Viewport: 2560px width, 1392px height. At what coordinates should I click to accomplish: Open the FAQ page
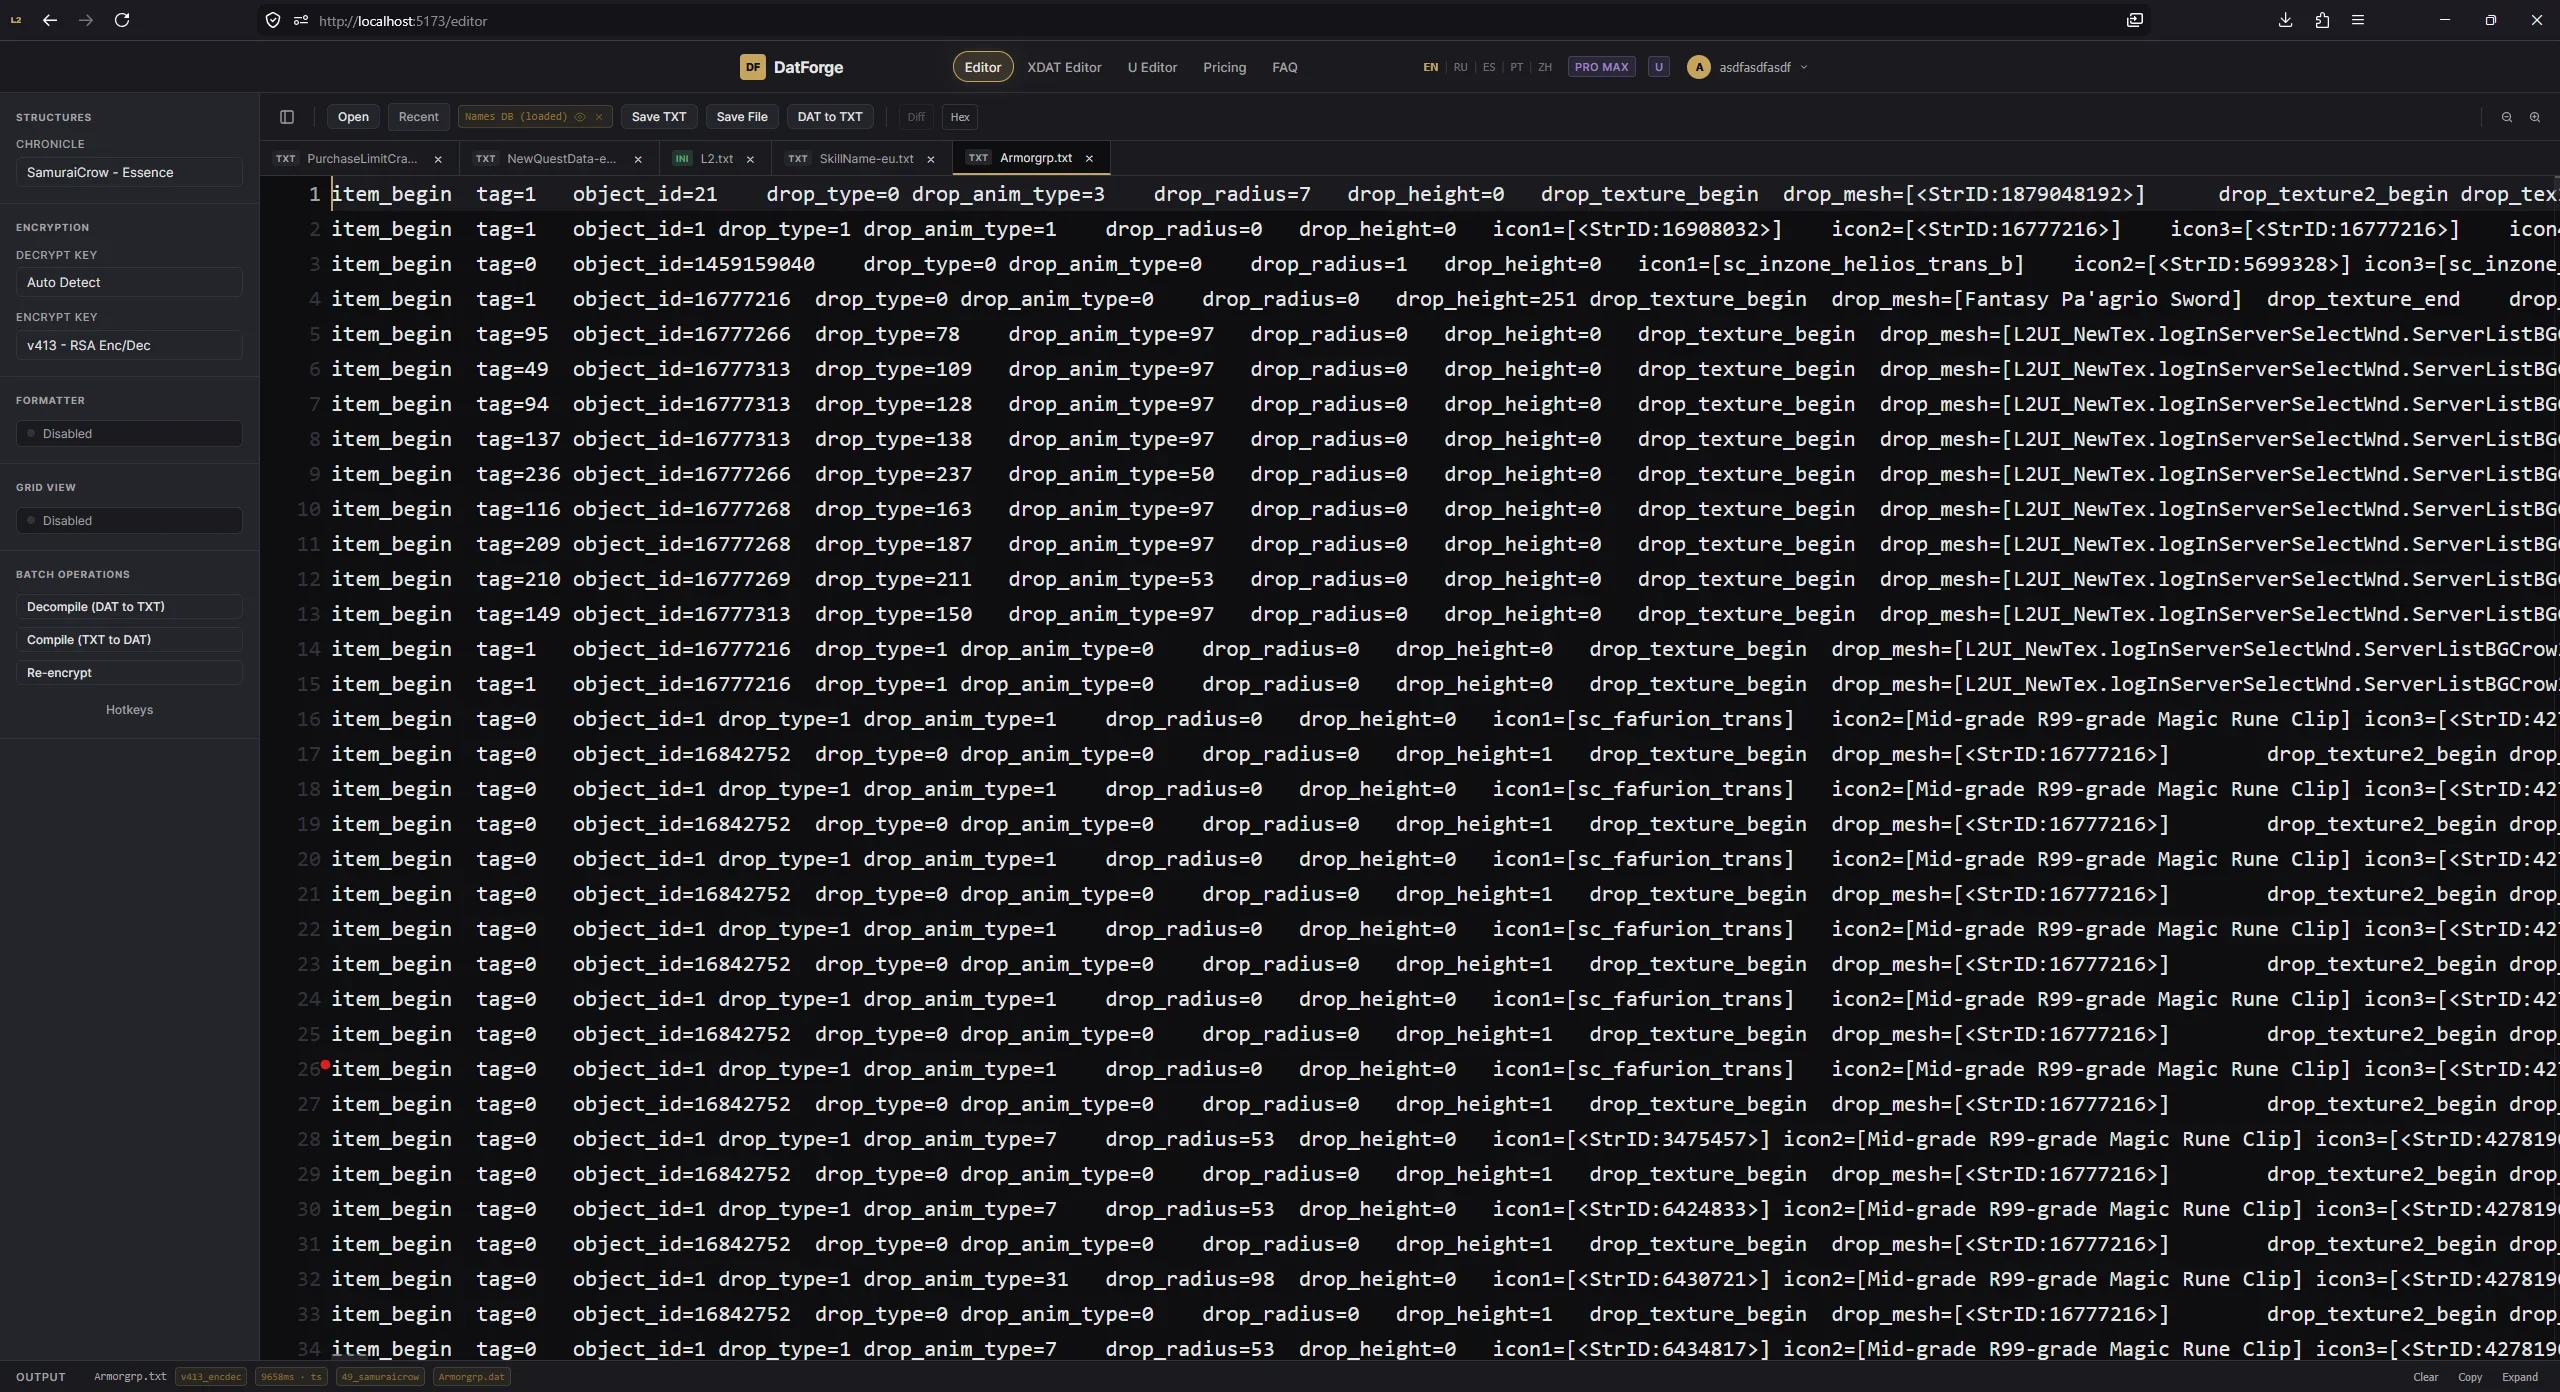(x=1284, y=67)
